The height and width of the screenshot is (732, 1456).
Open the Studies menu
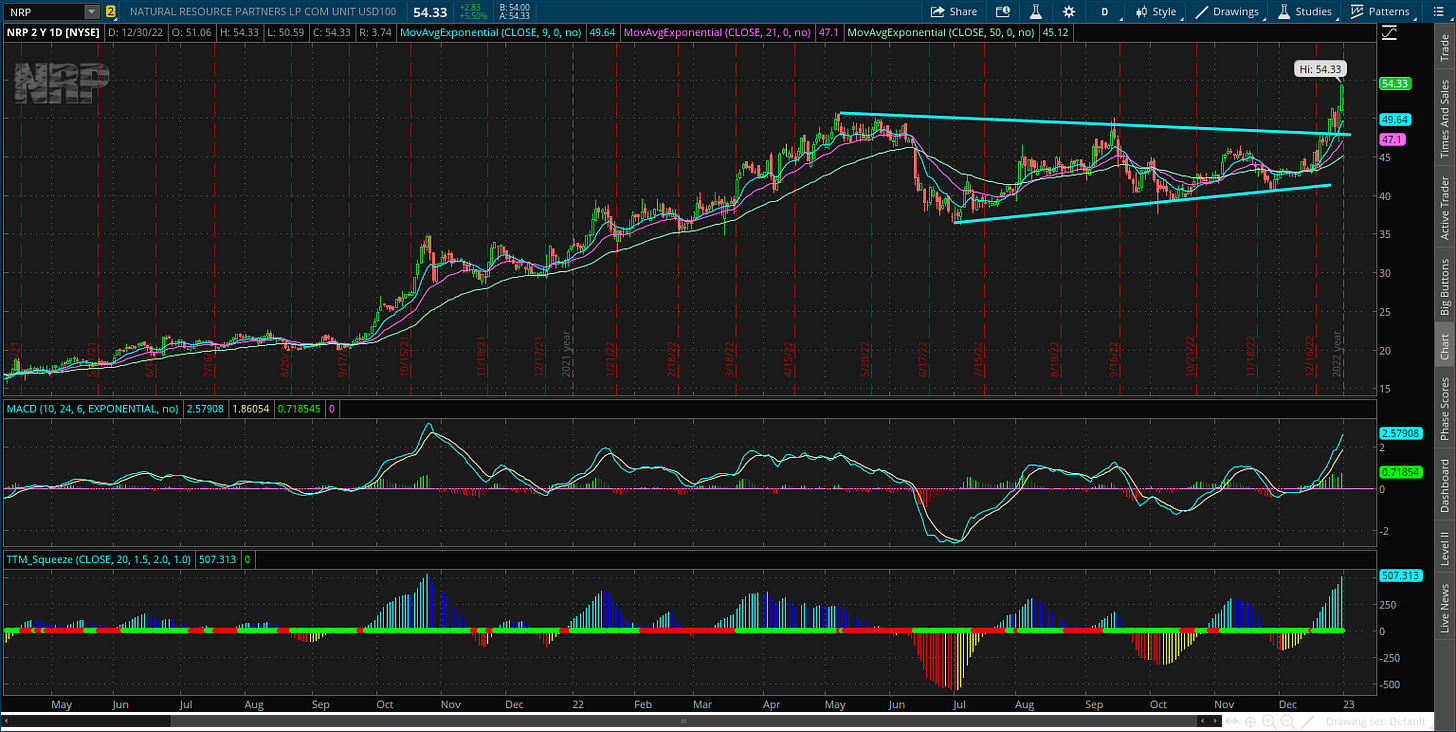(x=1304, y=12)
